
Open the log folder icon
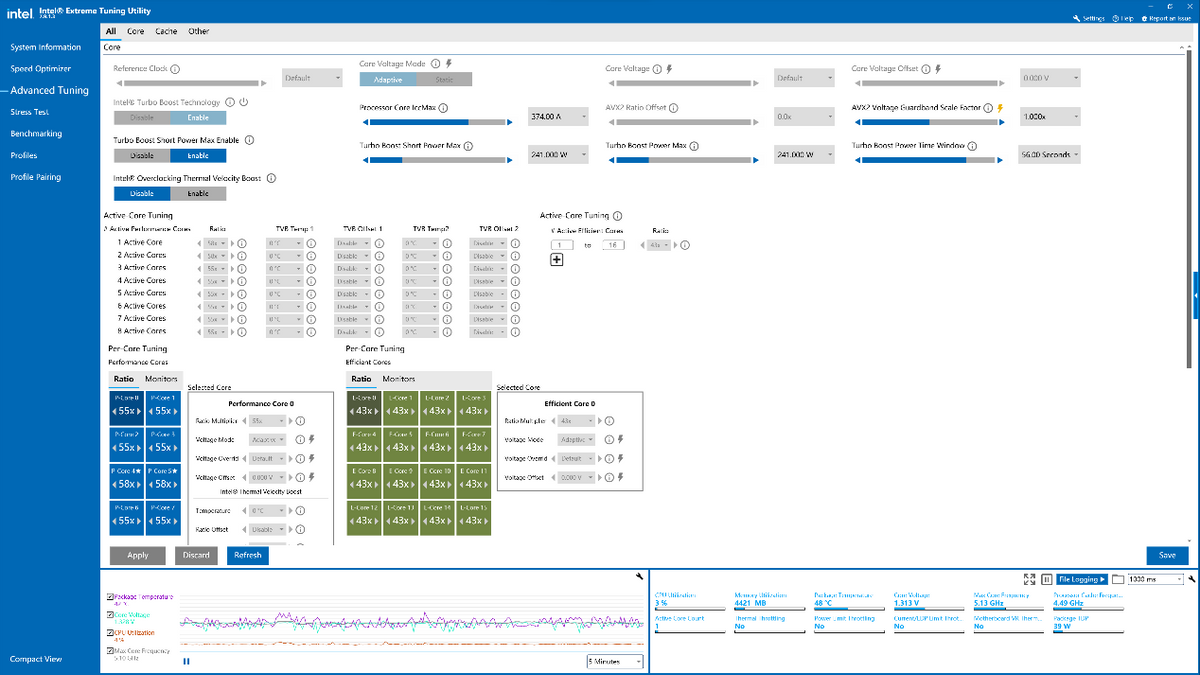(x=1117, y=579)
